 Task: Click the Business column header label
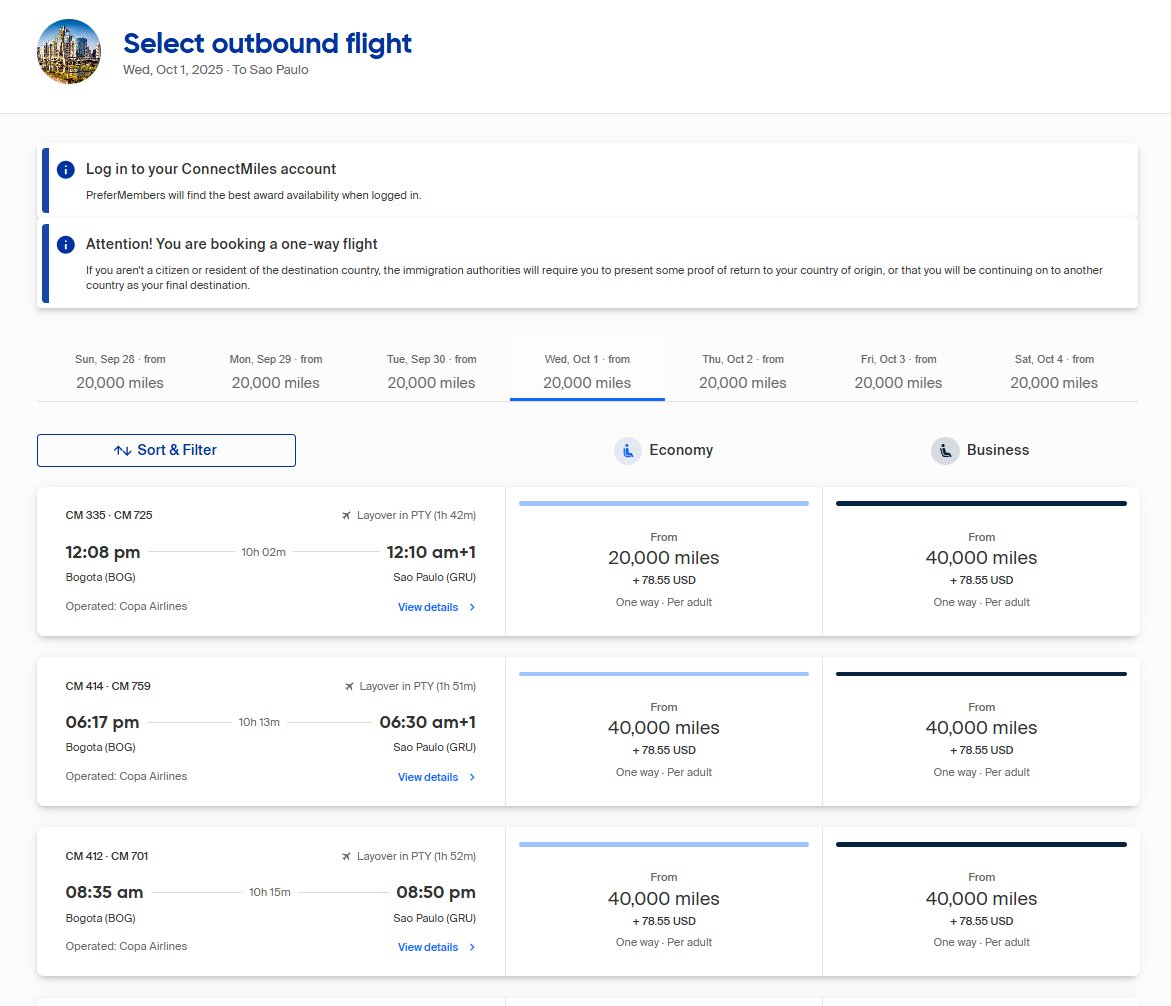click(998, 450)
